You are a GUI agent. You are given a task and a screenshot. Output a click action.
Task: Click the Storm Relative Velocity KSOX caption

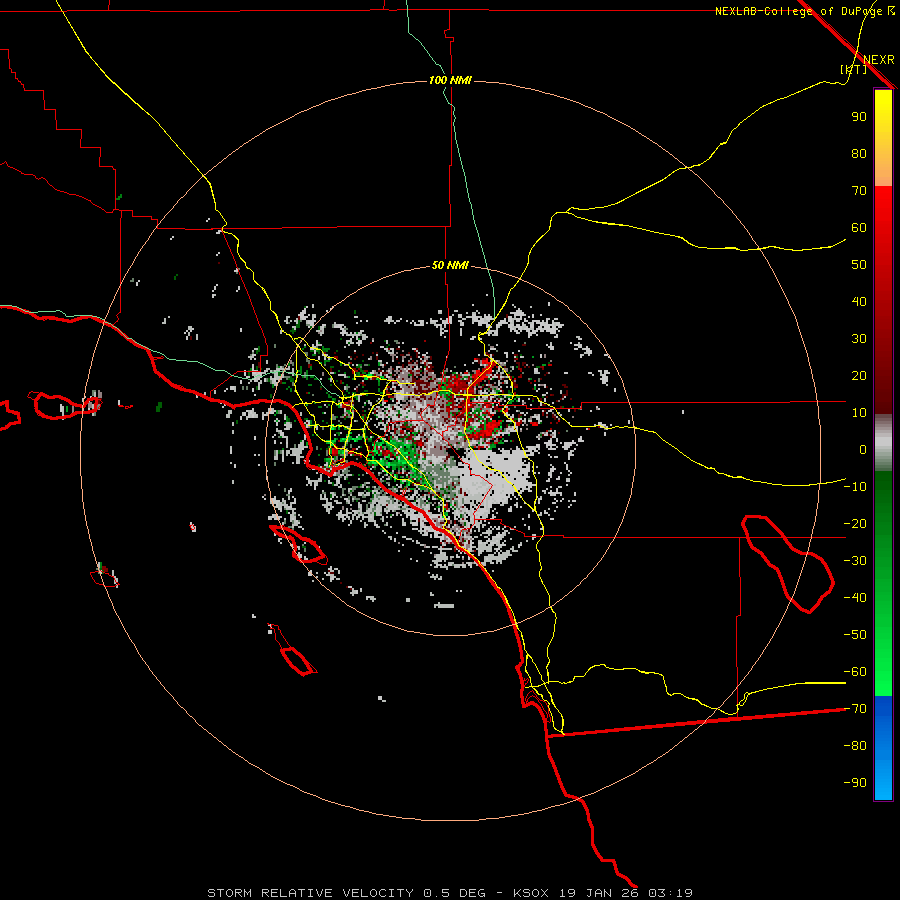coord(450,893)
